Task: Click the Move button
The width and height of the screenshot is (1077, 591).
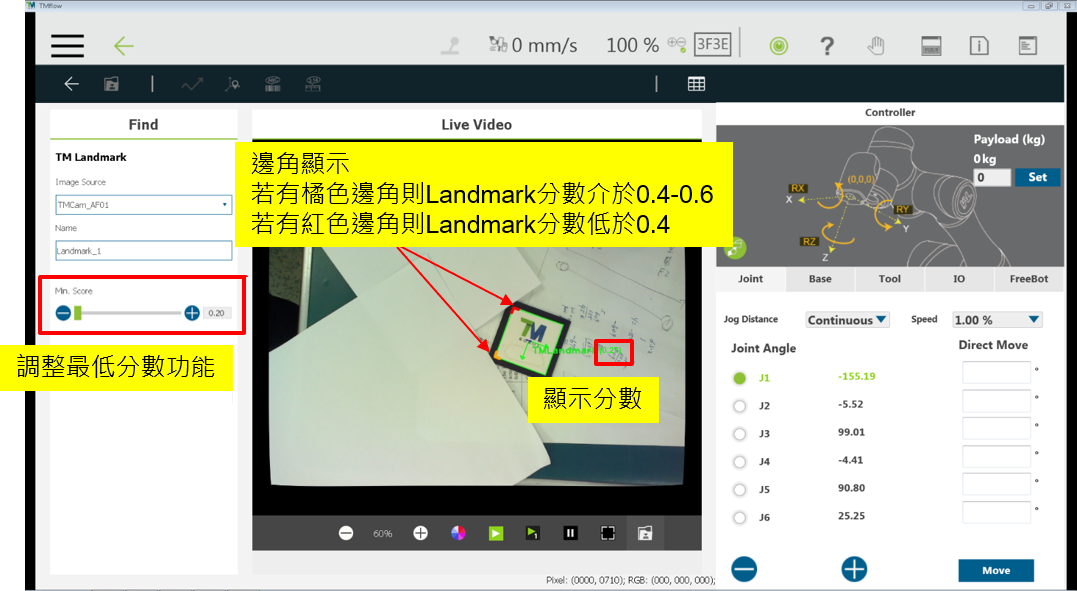Action: point(995,570)
